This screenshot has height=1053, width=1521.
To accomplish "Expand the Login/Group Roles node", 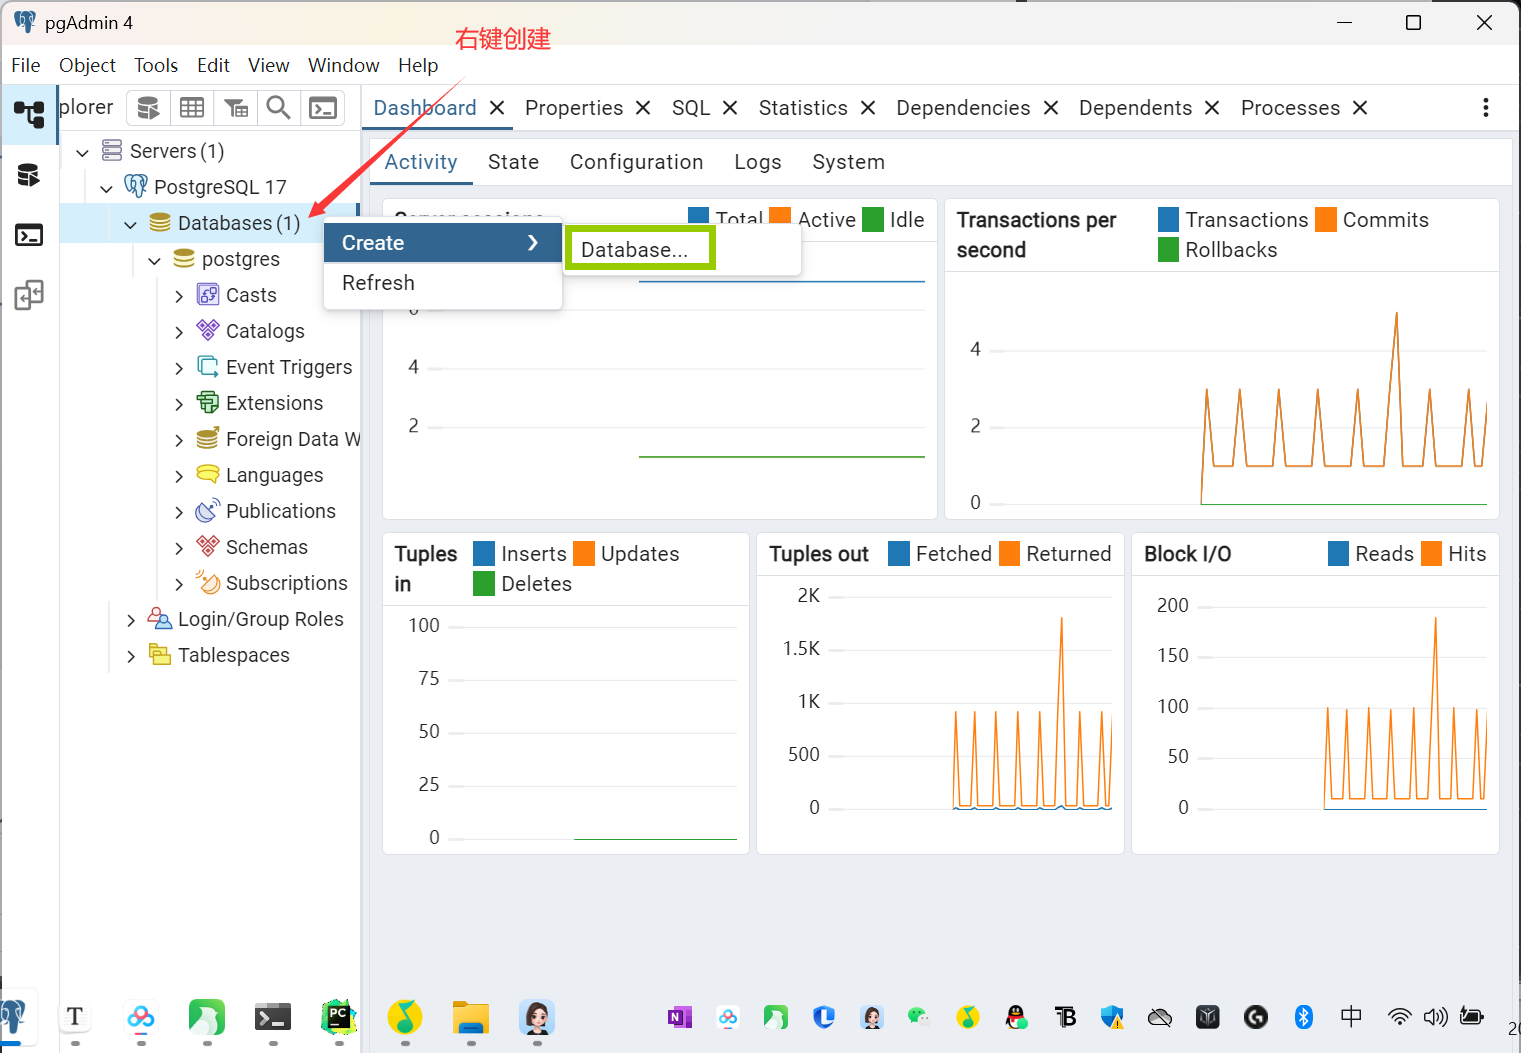I will (131, 620).
